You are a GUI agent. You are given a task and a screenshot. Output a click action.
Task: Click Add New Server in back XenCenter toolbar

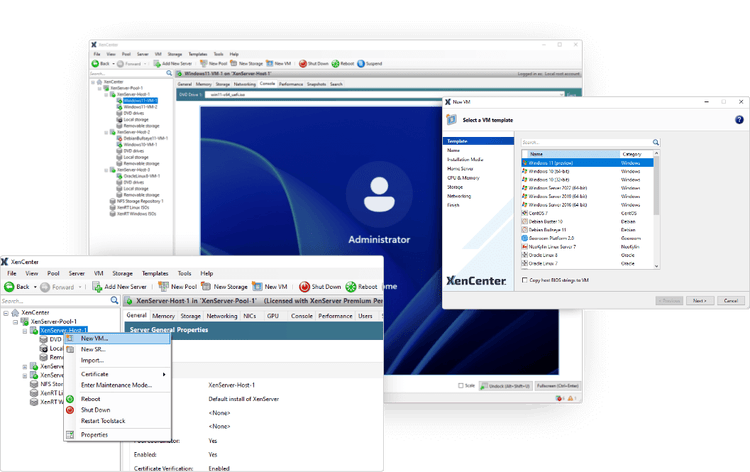pos(173,64)
